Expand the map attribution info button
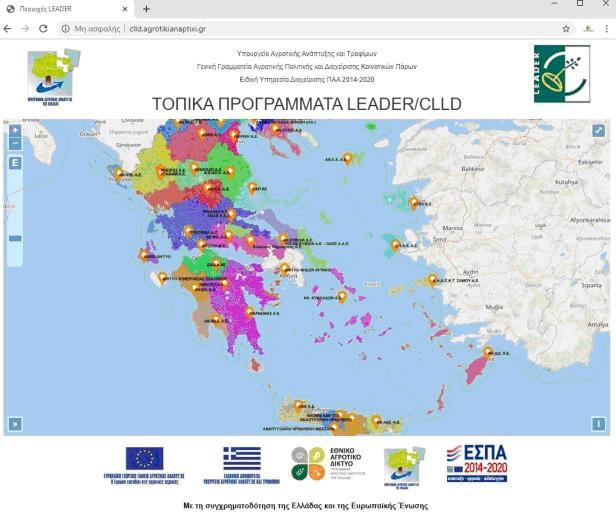The height and width of the screenshot is (515, 616). click(x=599, y=423)
